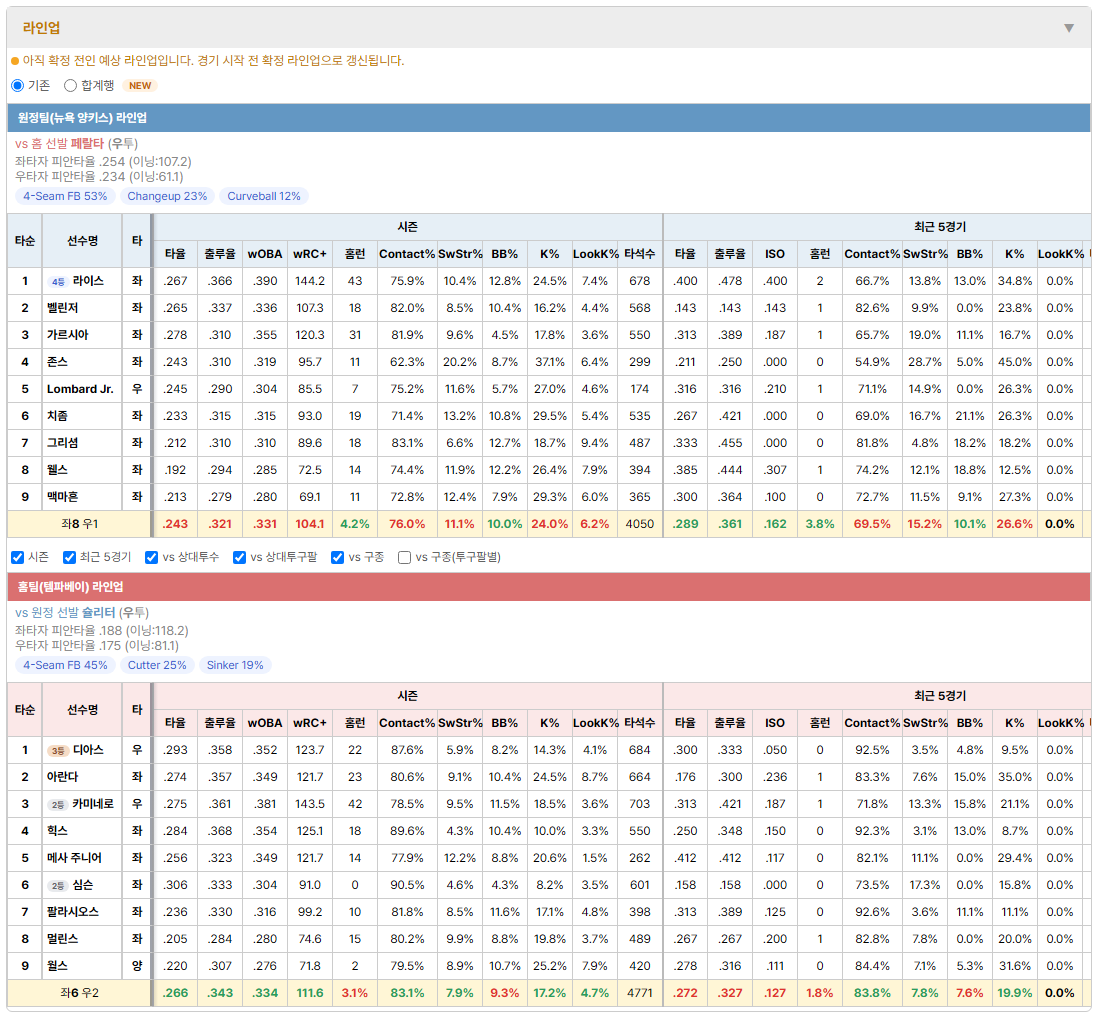Click the Sinker 19% pitch chip
The width and height of the screenshot is (1098, 1018).
pyautogui.click(x=235, y=665)
